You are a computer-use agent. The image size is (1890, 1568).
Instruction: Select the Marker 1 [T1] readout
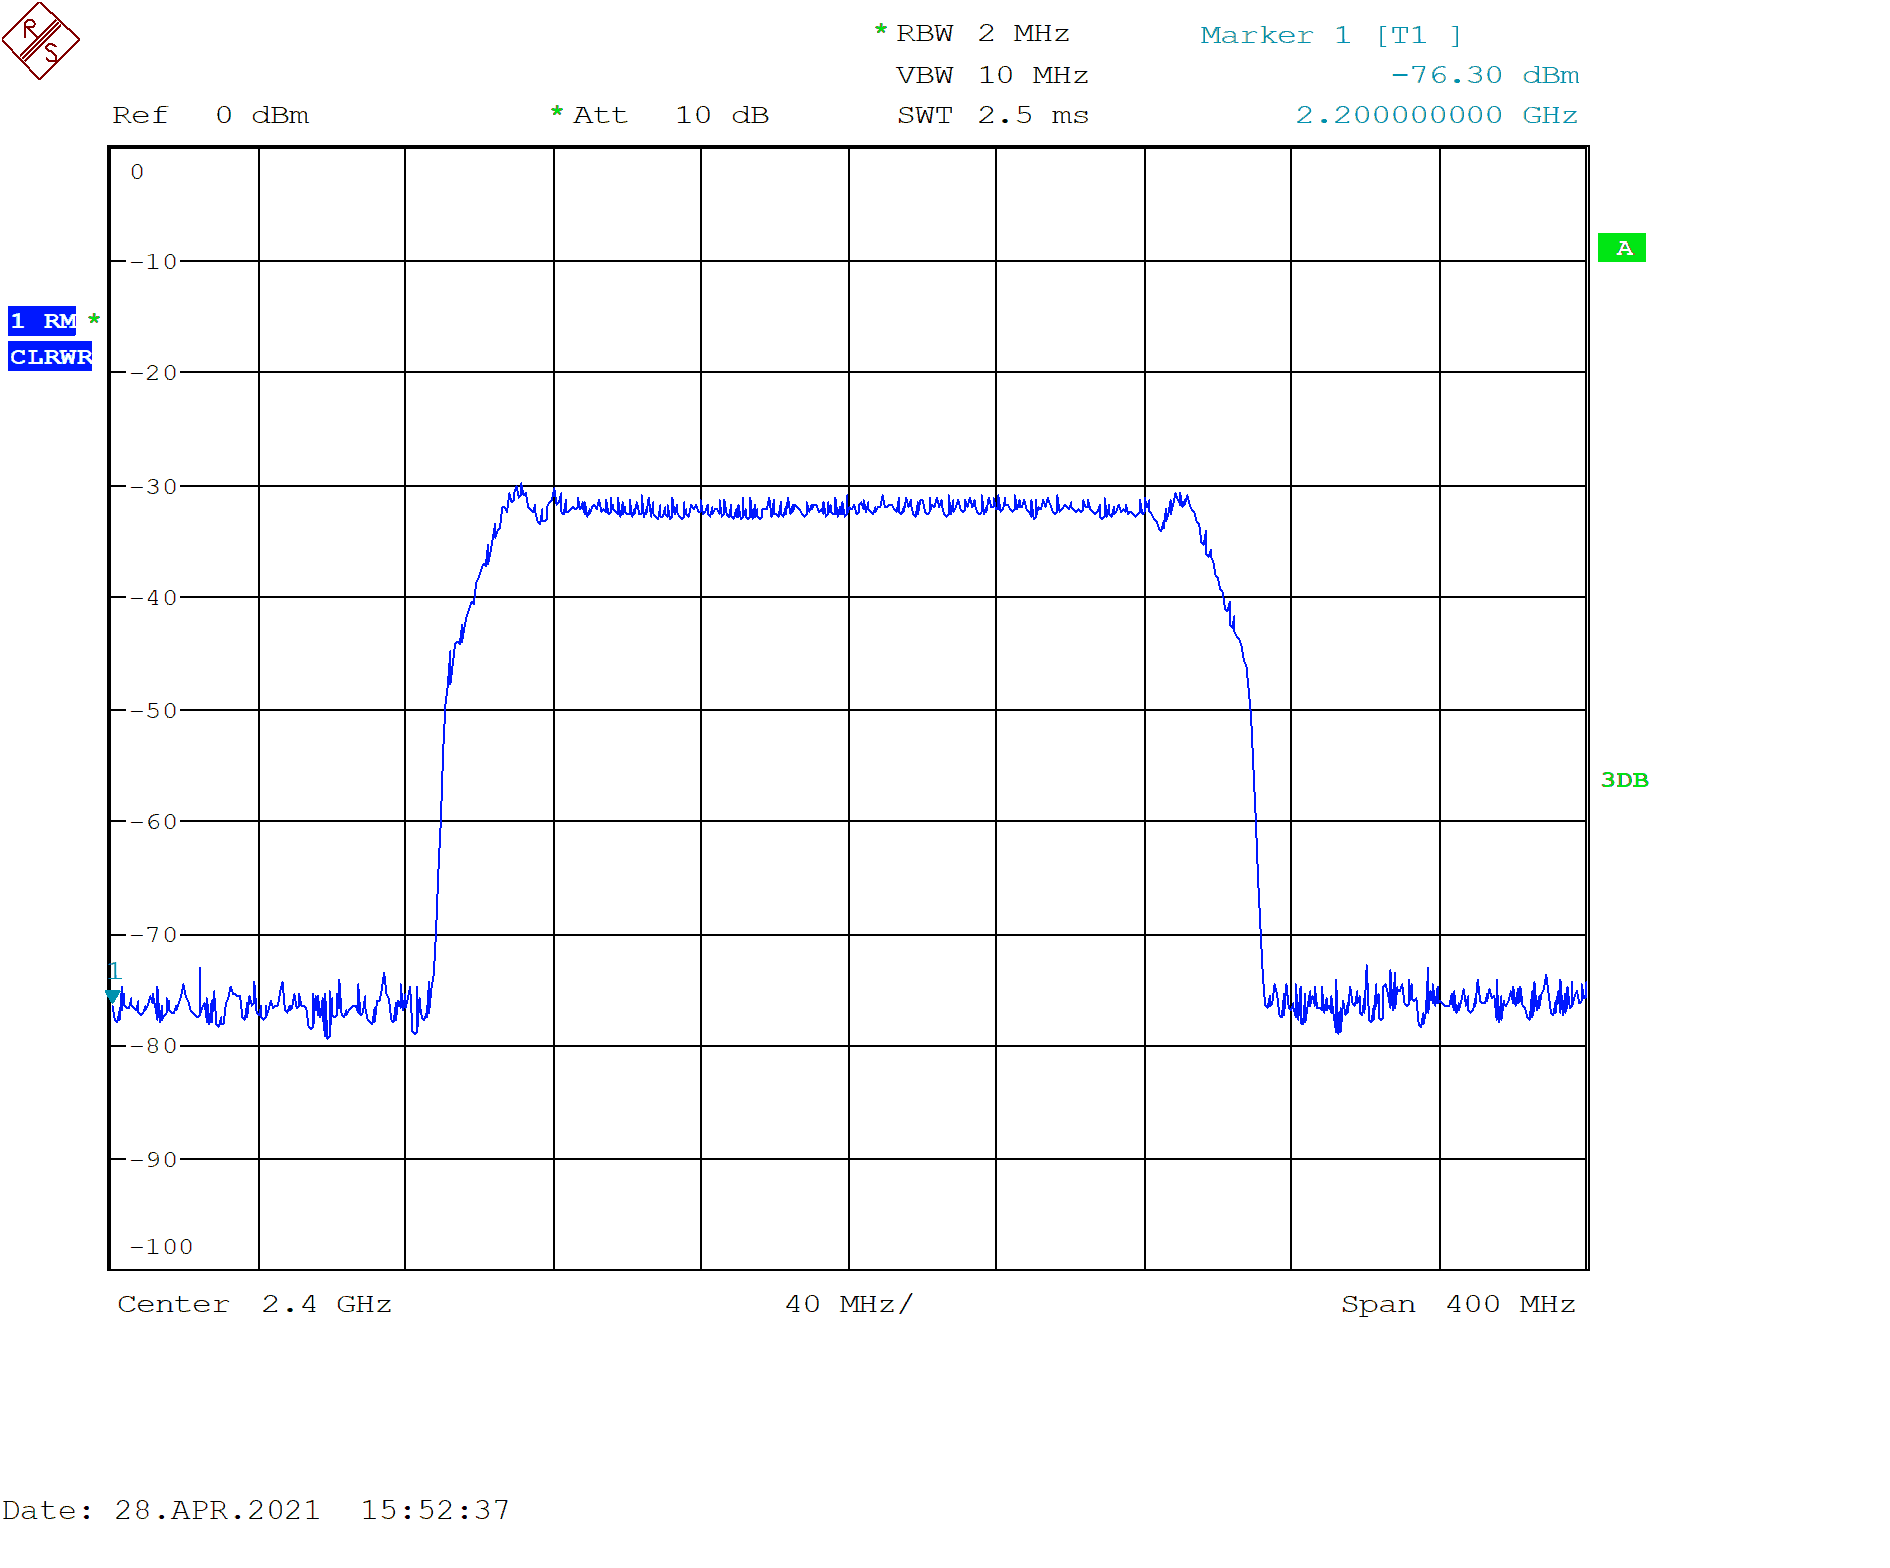pos(1331,35)
